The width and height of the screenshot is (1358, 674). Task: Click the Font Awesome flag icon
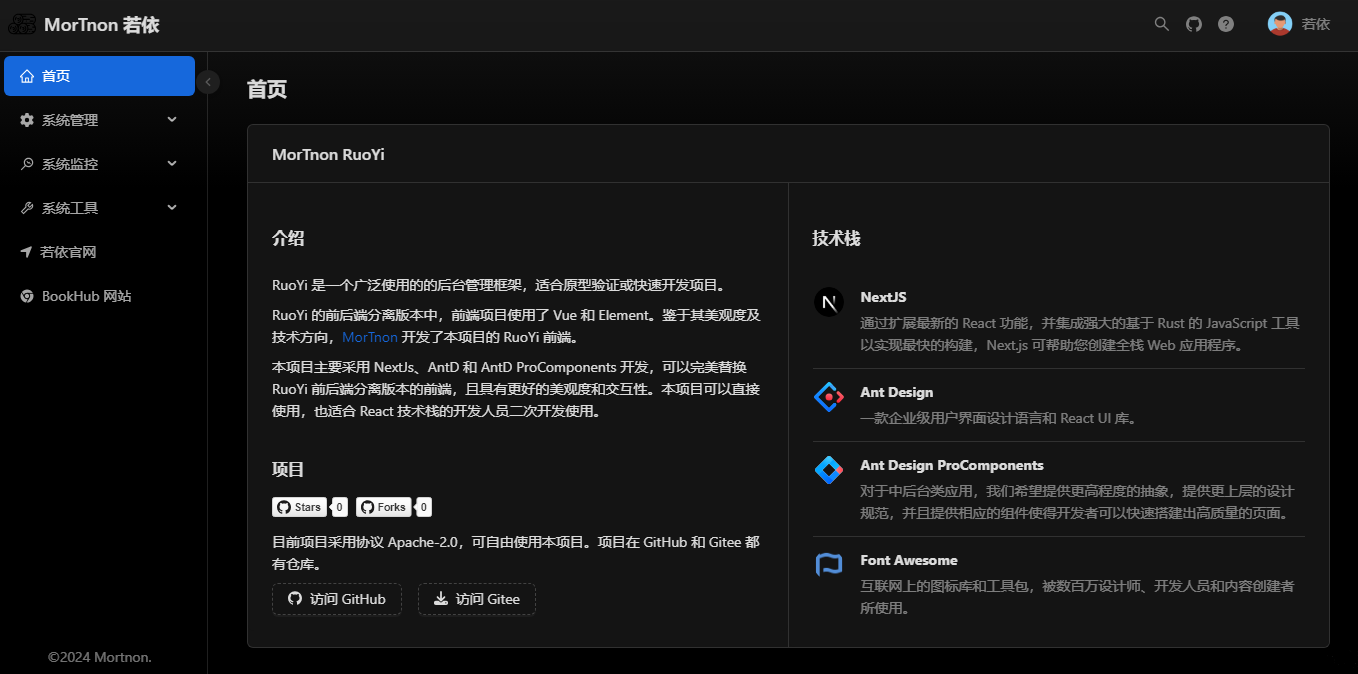pos(829,565)
